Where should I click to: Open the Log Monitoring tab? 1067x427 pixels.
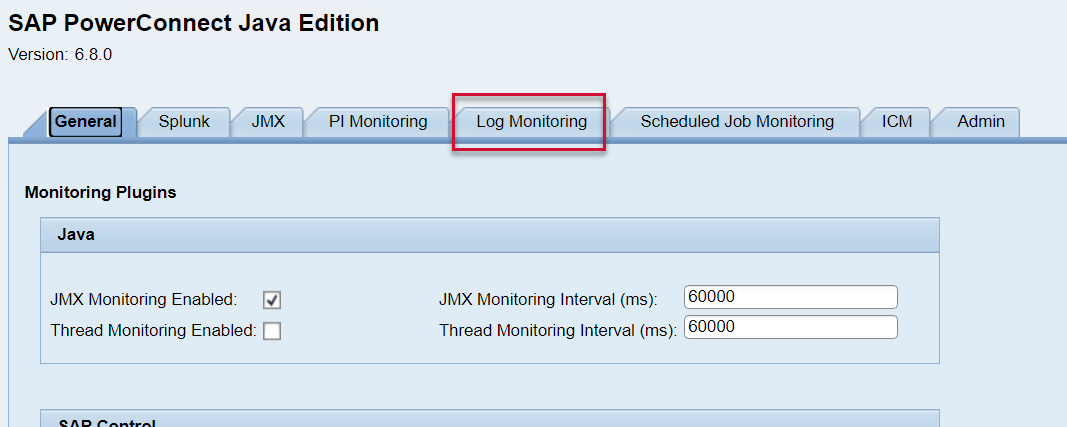(531, 122)
